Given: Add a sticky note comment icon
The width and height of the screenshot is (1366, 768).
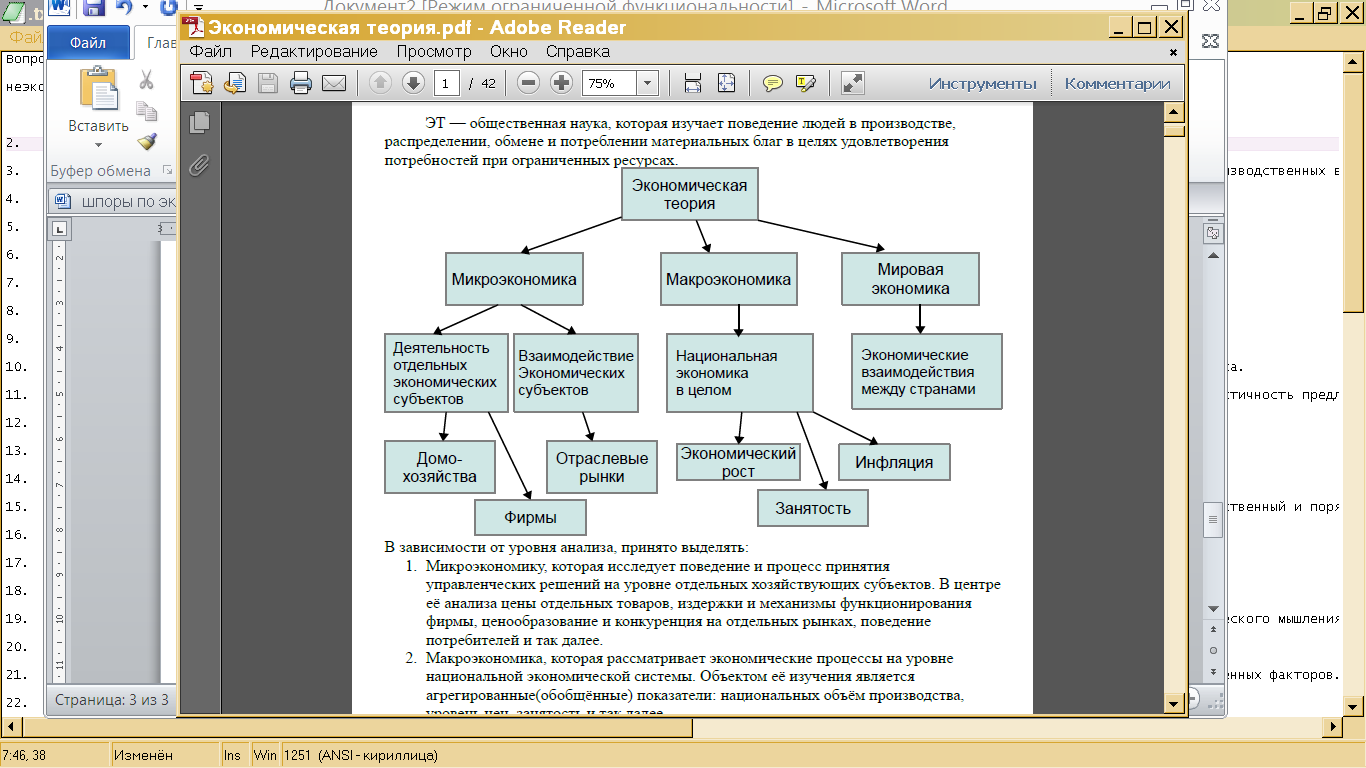Looking at the screenshot, I should tap(772, 83).
